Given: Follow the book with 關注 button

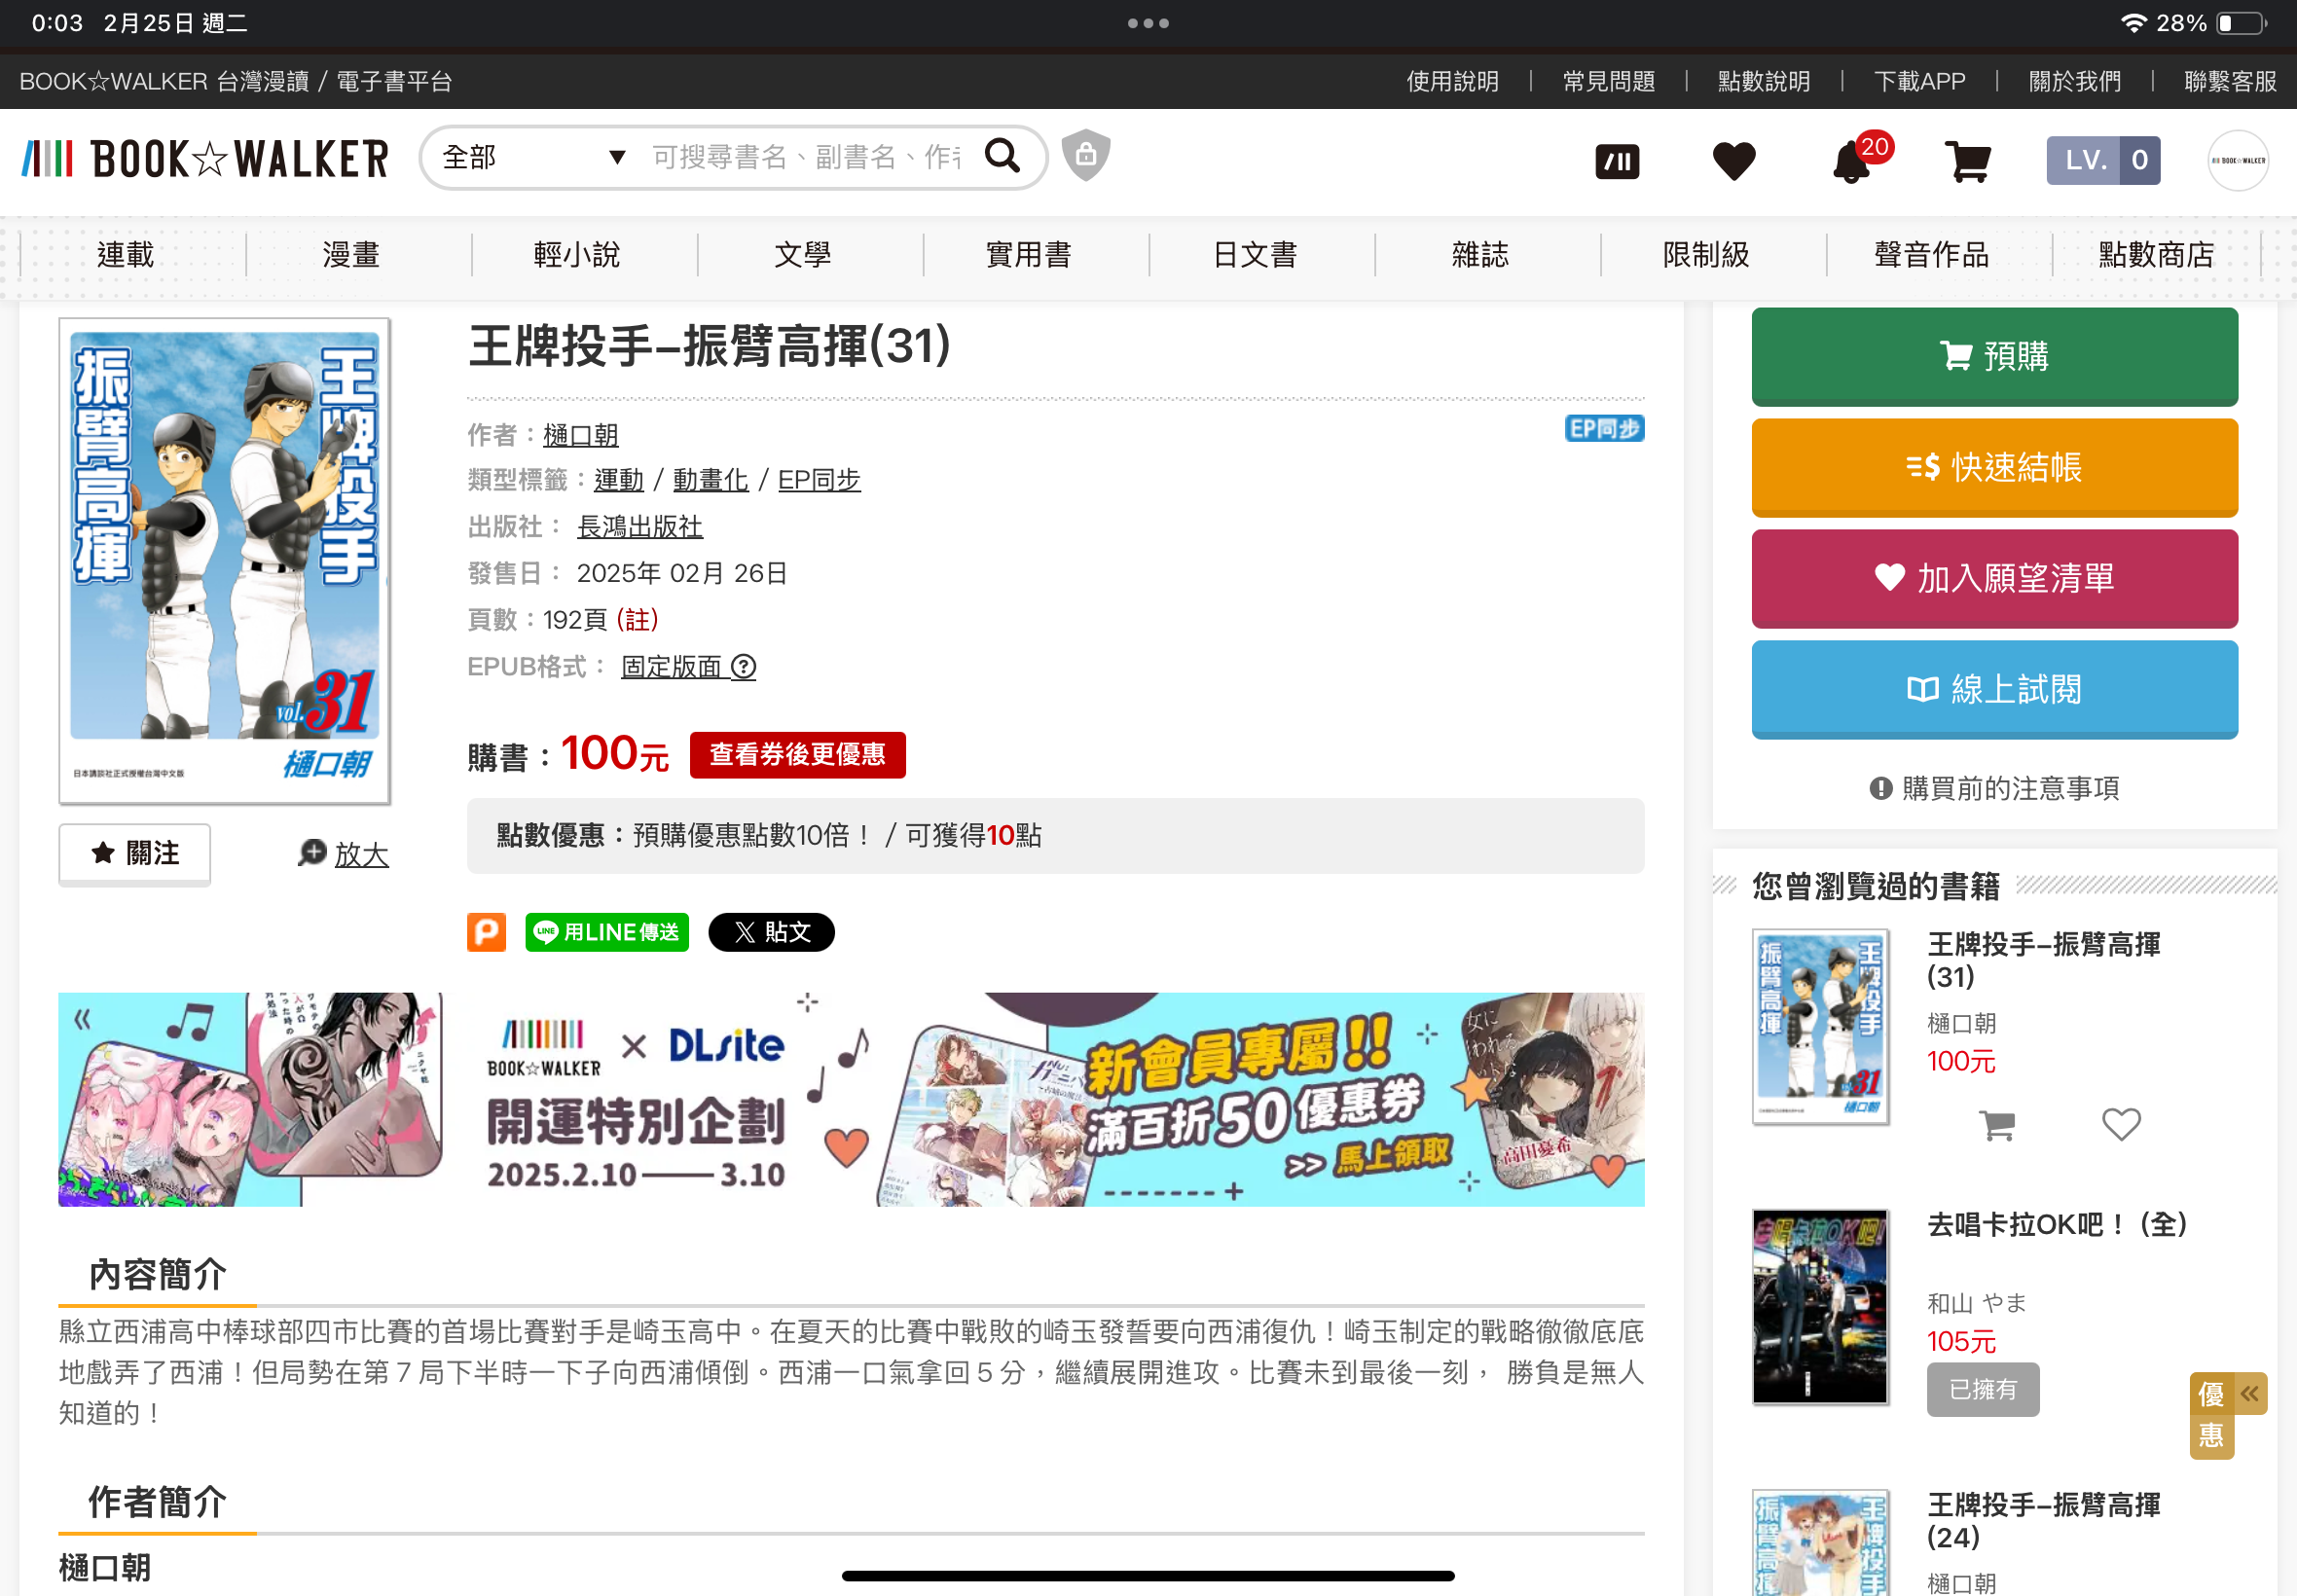Looking at the screenshot, I should tap(135, 853).
